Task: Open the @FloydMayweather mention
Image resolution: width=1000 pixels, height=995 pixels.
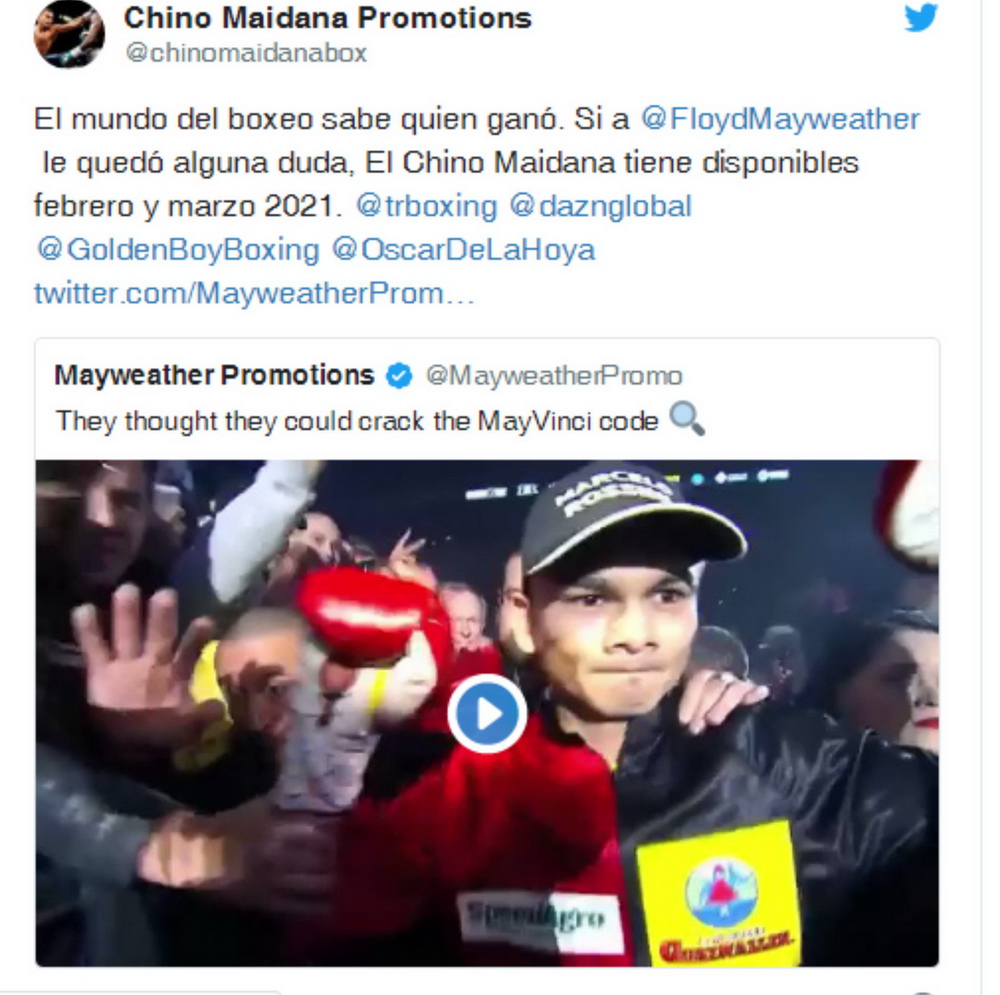Action: point(780,119)
